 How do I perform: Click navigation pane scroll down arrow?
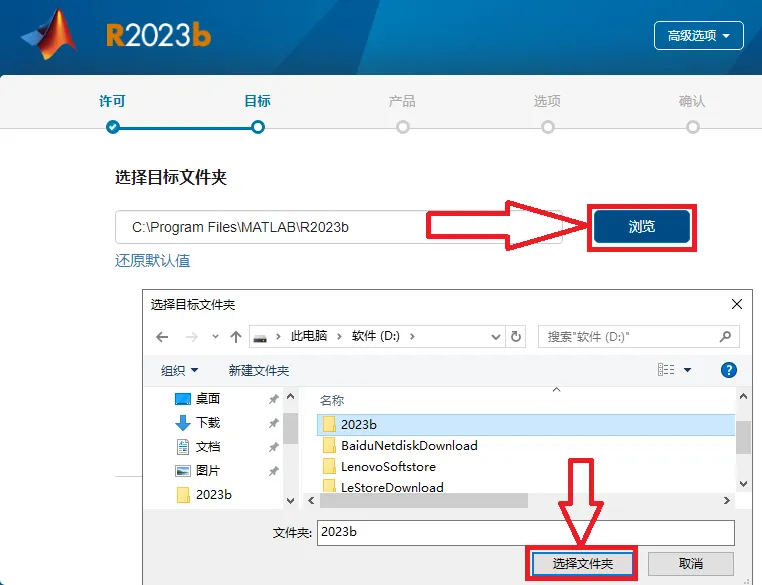(291, 500)
